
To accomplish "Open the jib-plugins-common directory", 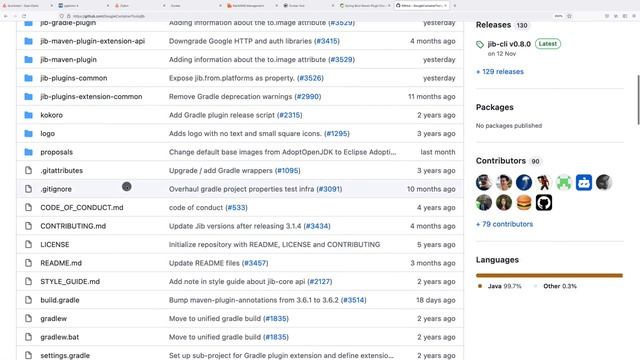I will 74,78.
